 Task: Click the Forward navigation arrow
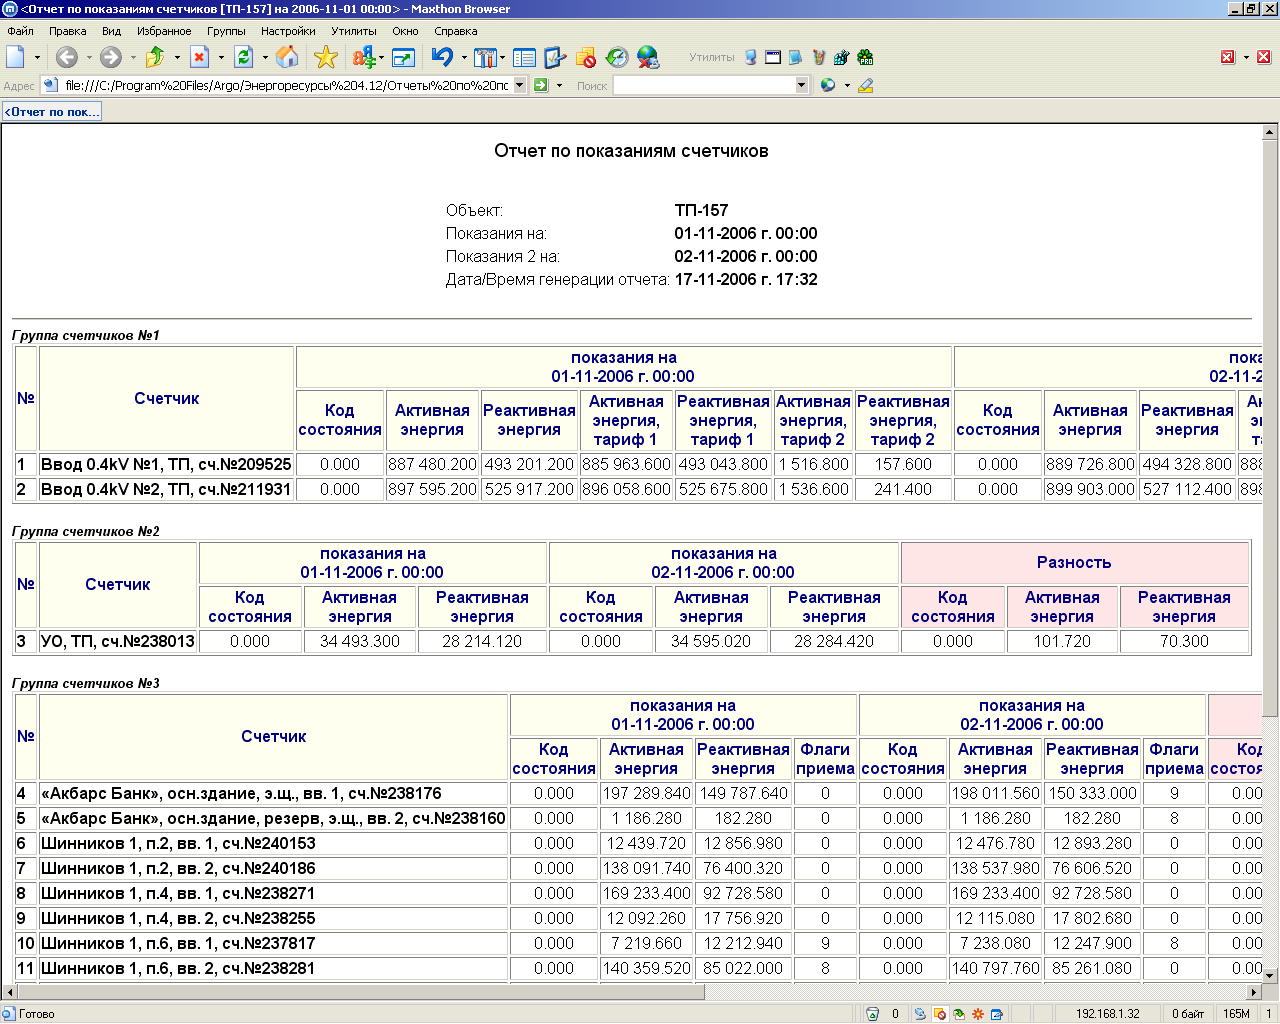point(110,58)
